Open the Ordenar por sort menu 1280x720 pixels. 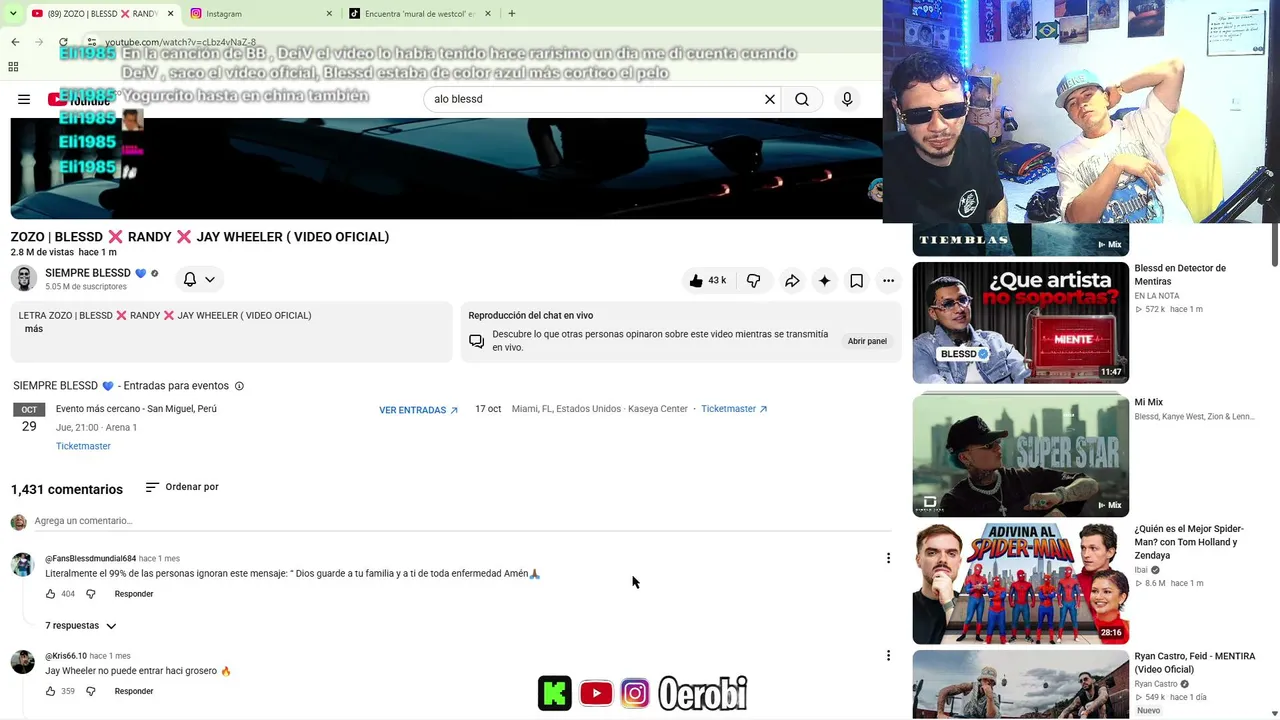(x=182, y=487)
